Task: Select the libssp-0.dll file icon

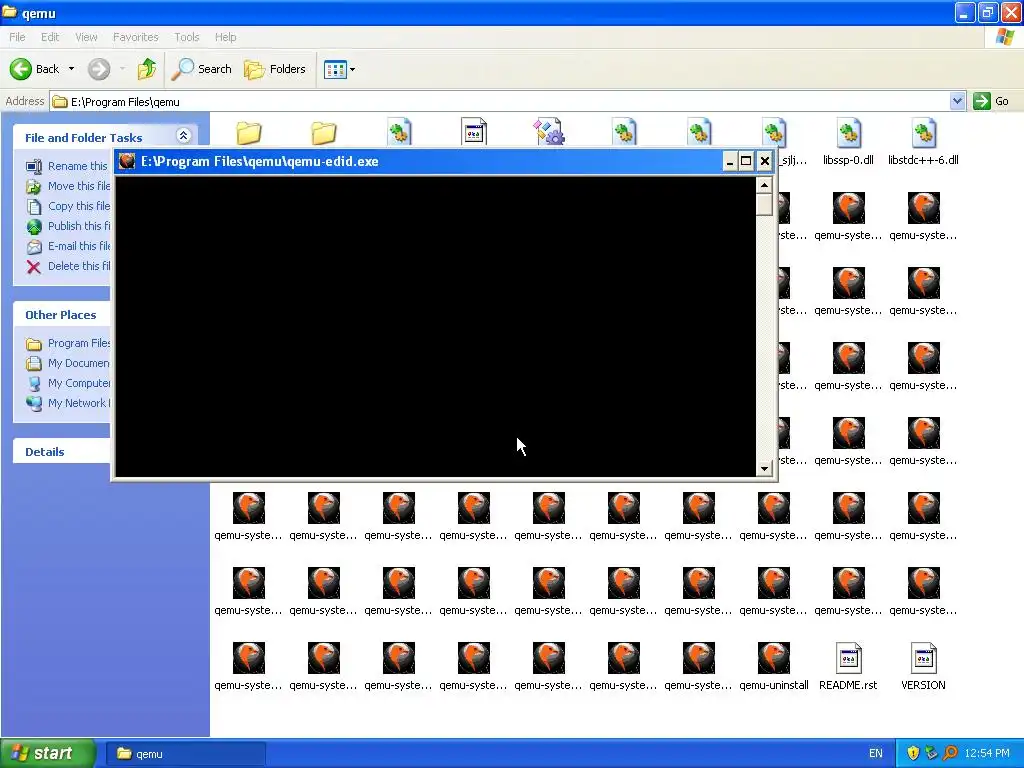Action: pyautogui.click(x=848, y=134)
